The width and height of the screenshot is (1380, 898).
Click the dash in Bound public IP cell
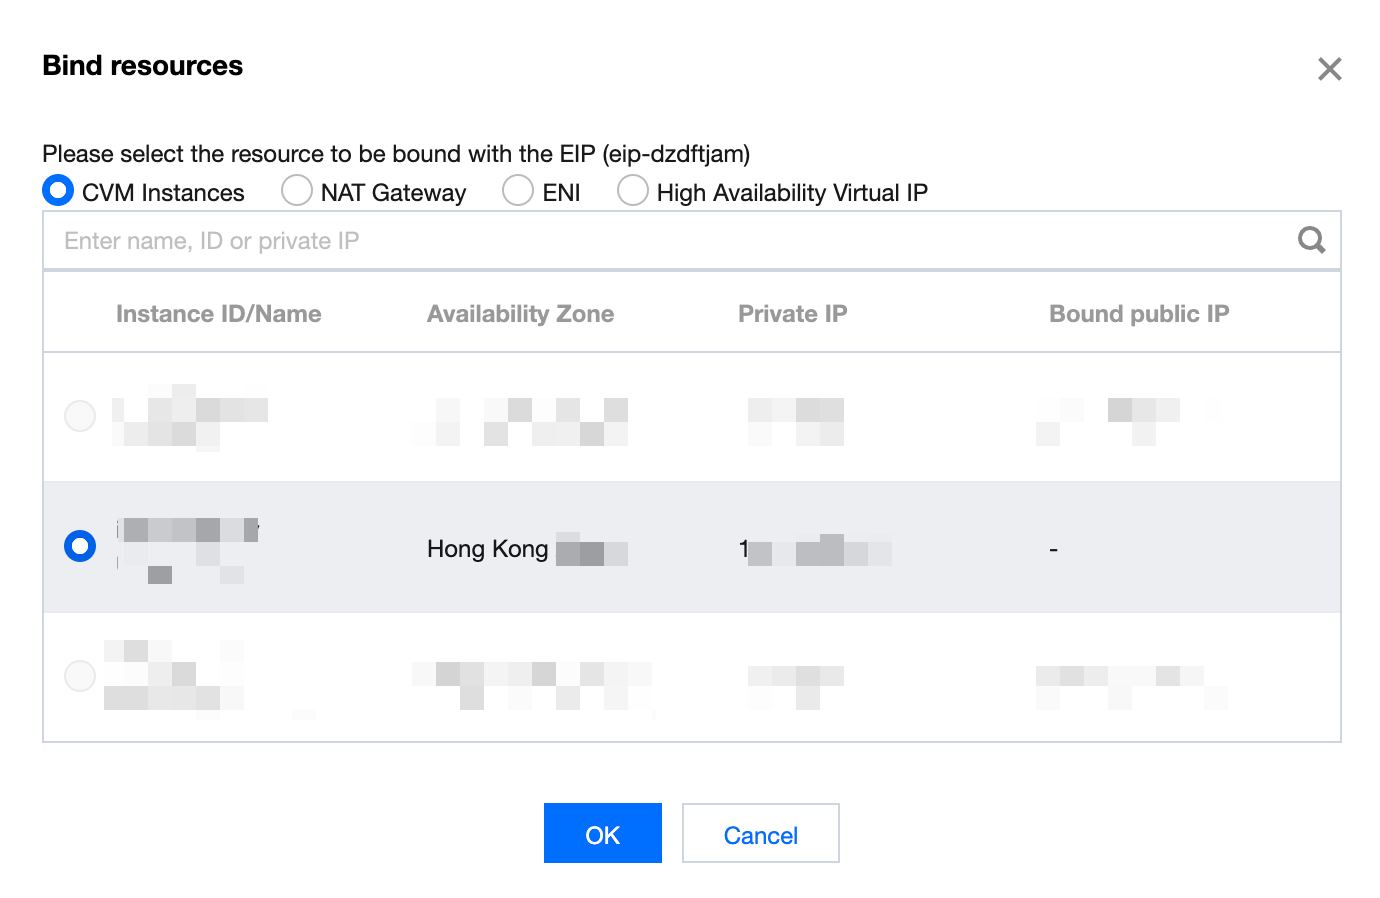click(x=1054, y=549)
